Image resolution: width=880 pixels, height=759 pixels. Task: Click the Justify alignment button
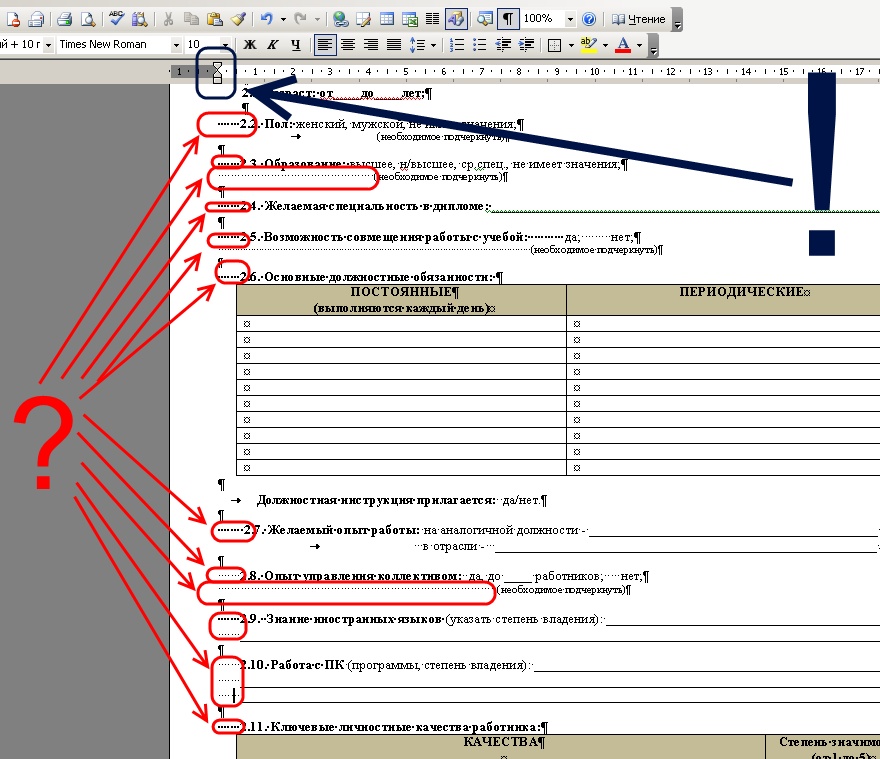click(394, 45)
